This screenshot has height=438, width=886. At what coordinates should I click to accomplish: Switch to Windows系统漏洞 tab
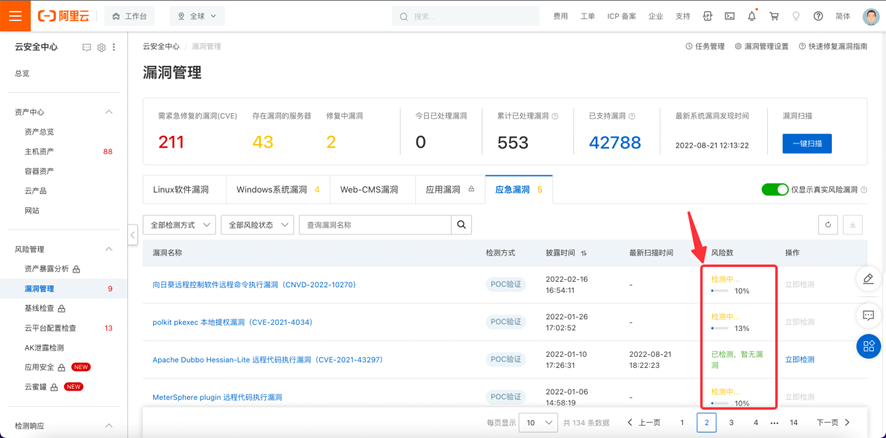pyautogui.click(x=278, y=189)
